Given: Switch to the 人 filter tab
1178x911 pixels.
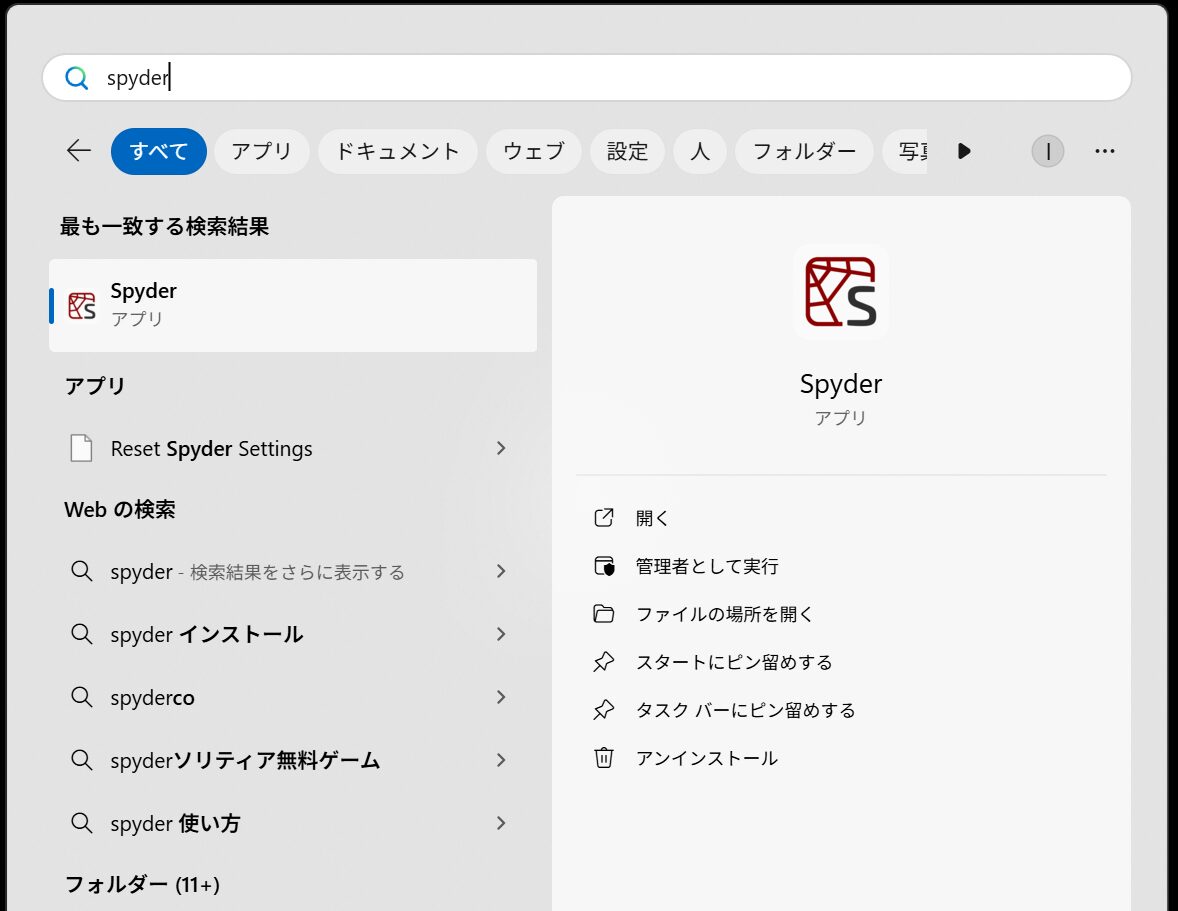Looking at the screenshot, I should (x=699, y=151).
